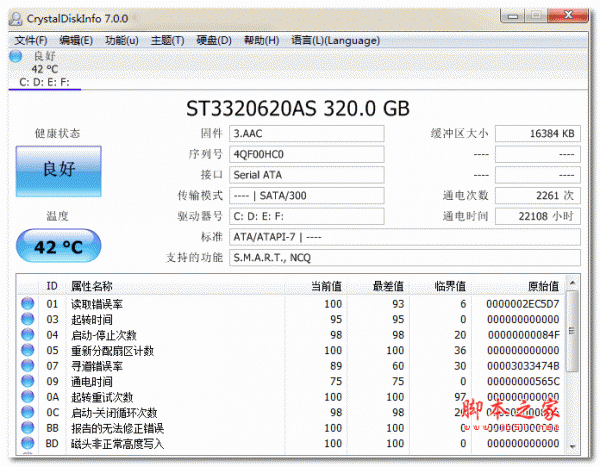This screenshot has height=467, width=600.
Task: Click the 42 °C temperature button
Action: click(59, 246)
